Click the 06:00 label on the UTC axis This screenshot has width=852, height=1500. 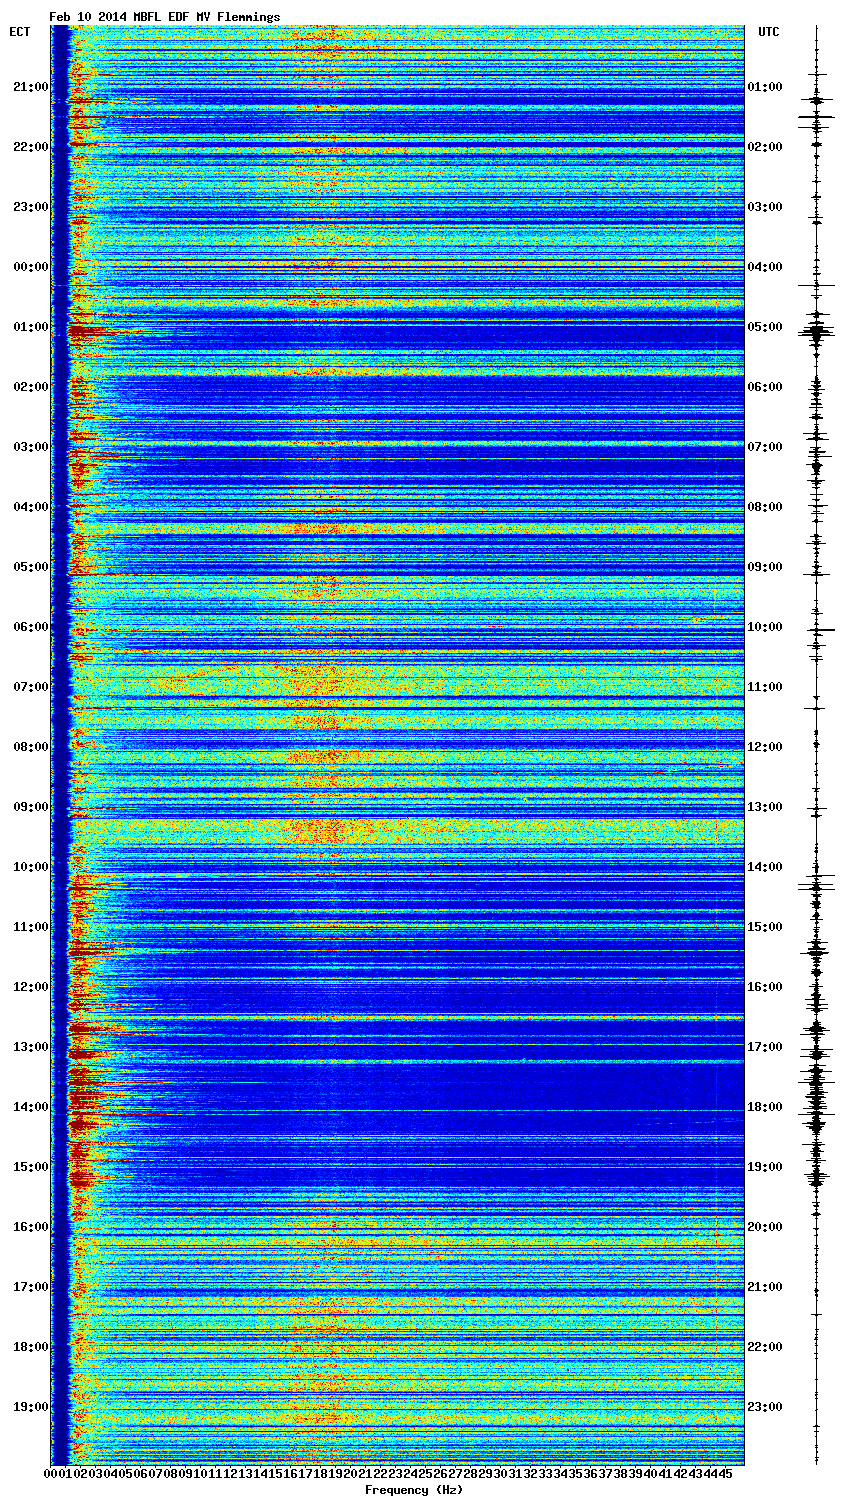(x=765, y=387)
